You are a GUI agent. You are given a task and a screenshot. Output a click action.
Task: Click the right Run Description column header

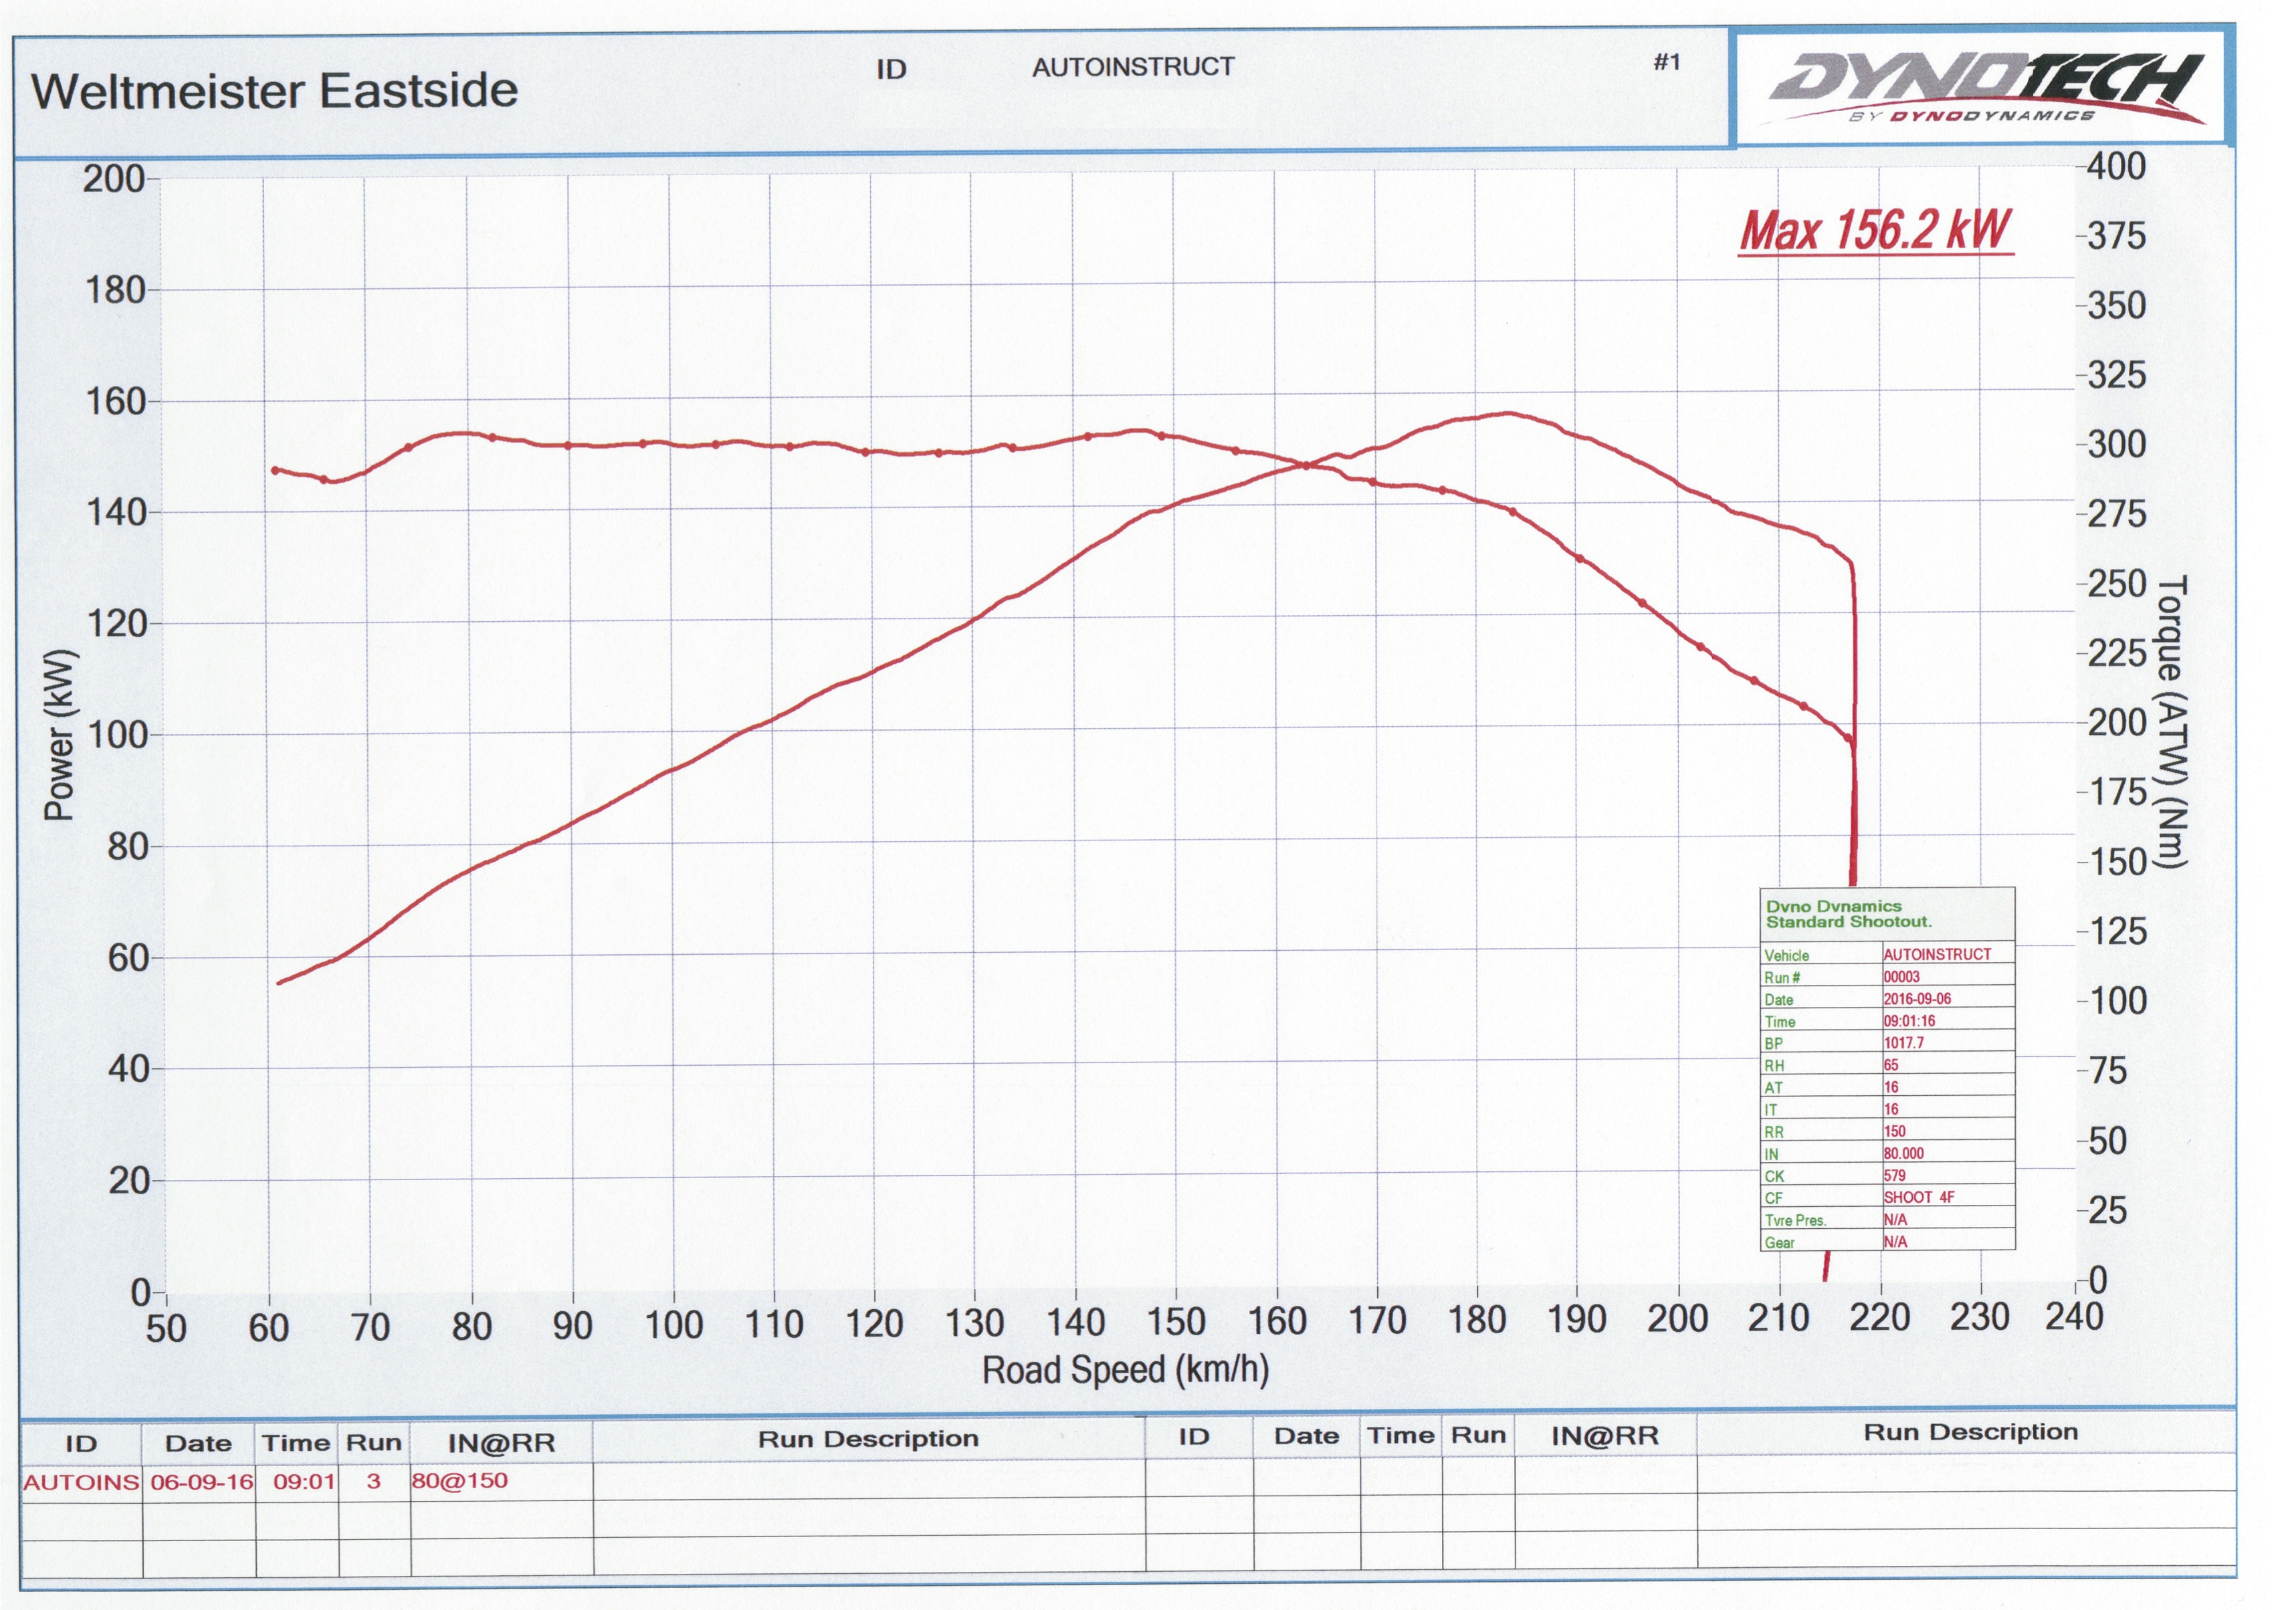1970,1432
